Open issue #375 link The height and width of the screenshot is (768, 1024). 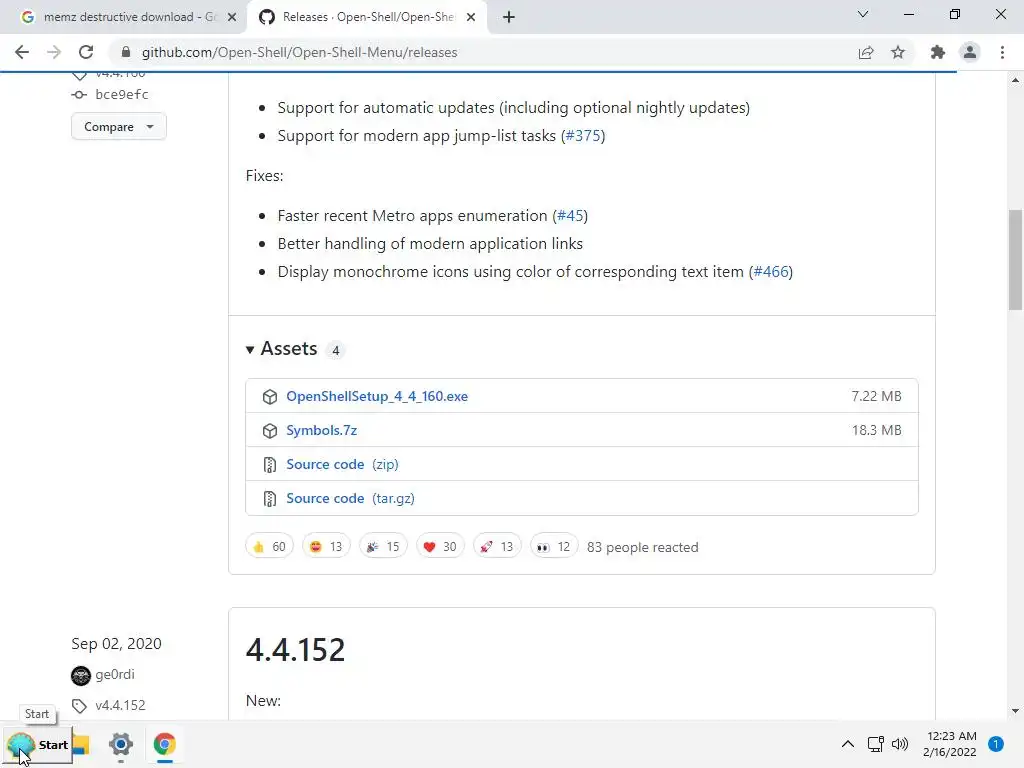tap(583, 136)
